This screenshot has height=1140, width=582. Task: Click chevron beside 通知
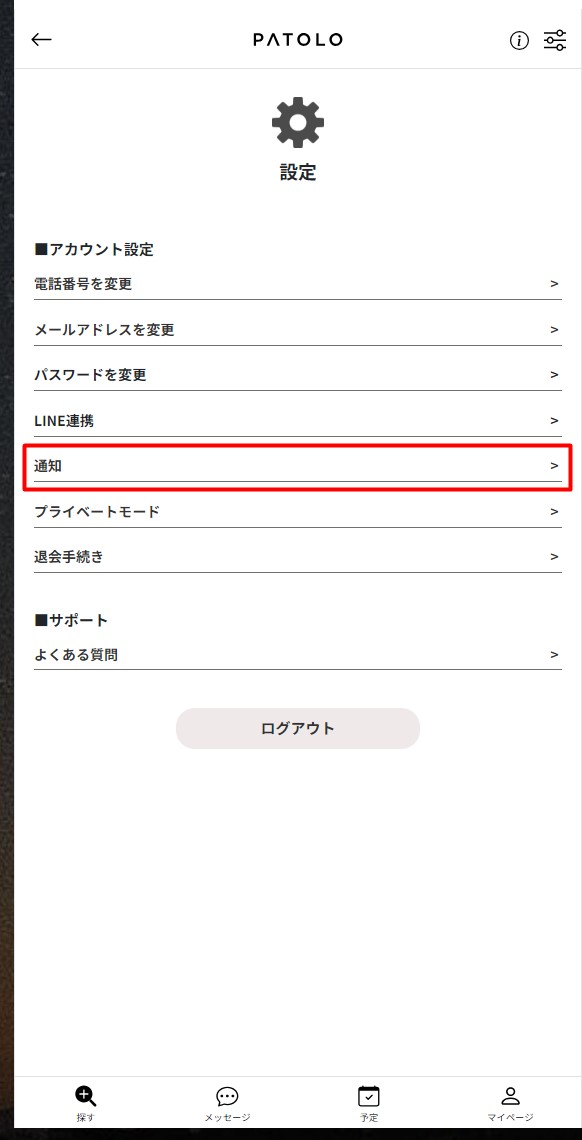click(554, 466)
